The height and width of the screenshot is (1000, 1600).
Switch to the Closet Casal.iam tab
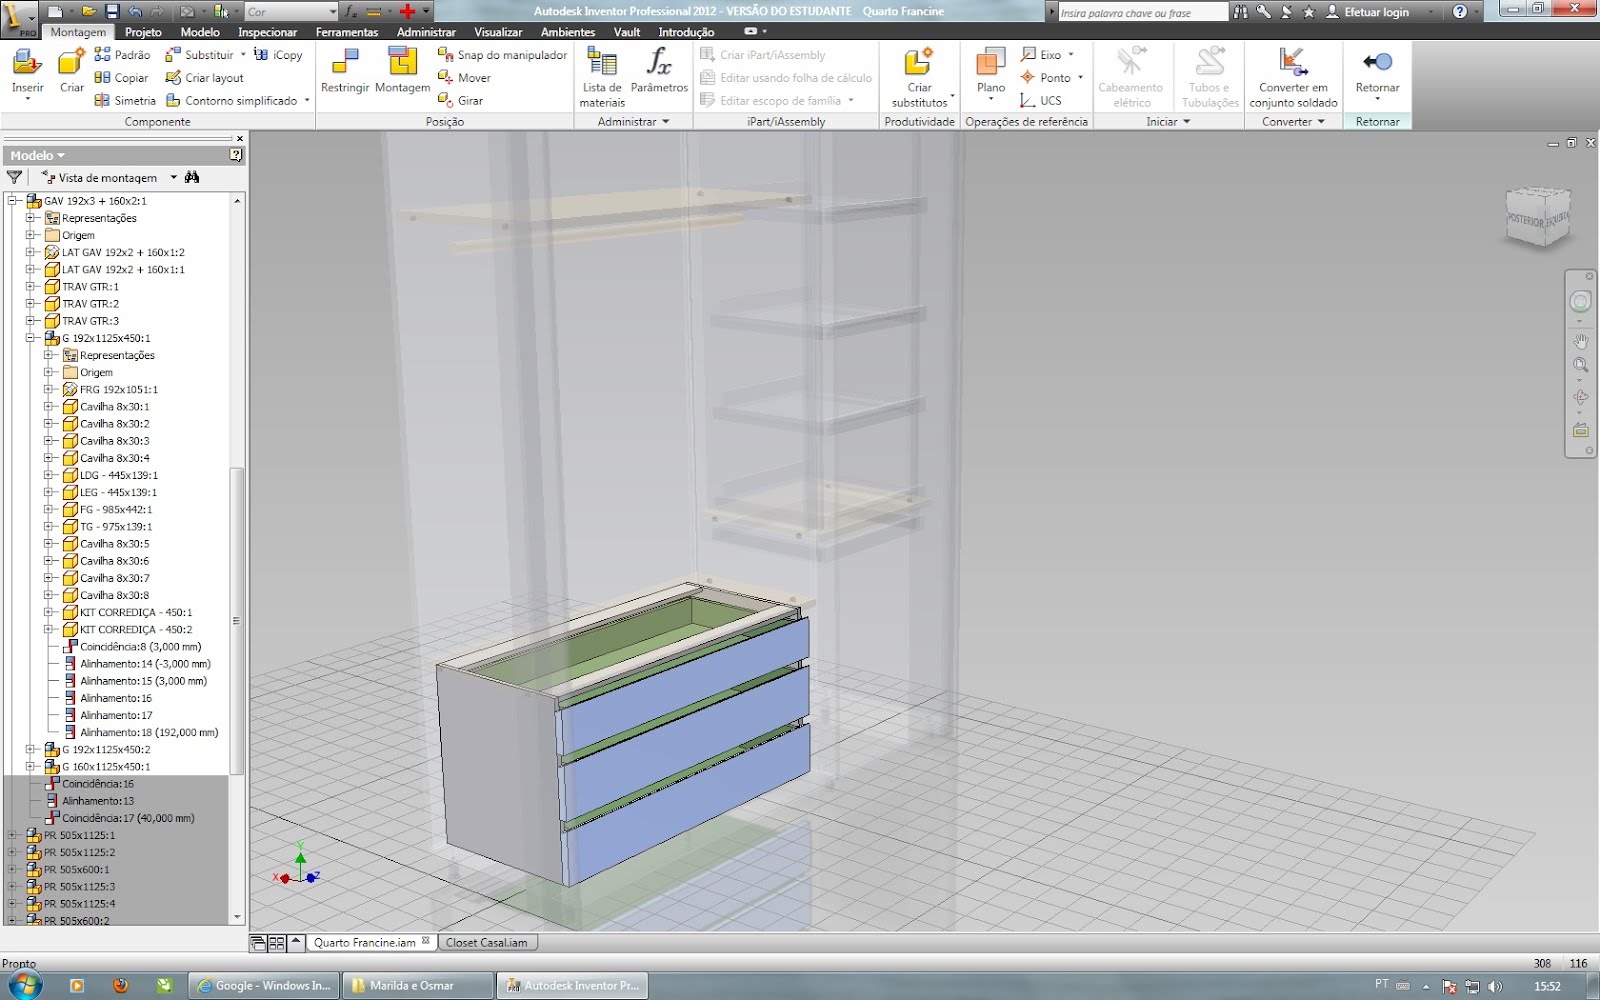click(487, 941)
